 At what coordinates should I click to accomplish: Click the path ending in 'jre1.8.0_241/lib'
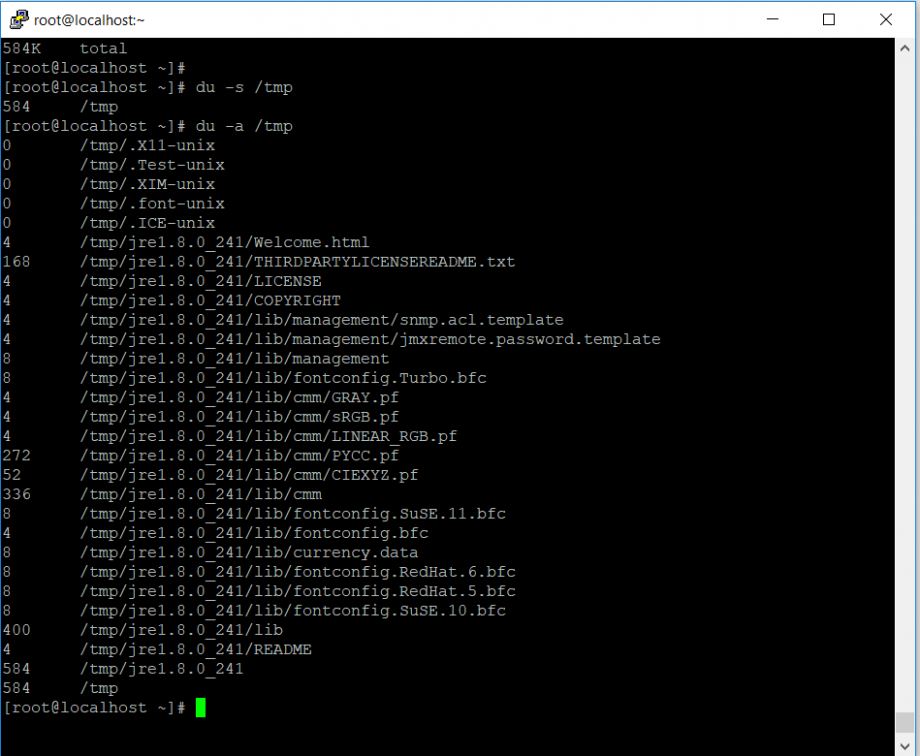click(181, 630)
